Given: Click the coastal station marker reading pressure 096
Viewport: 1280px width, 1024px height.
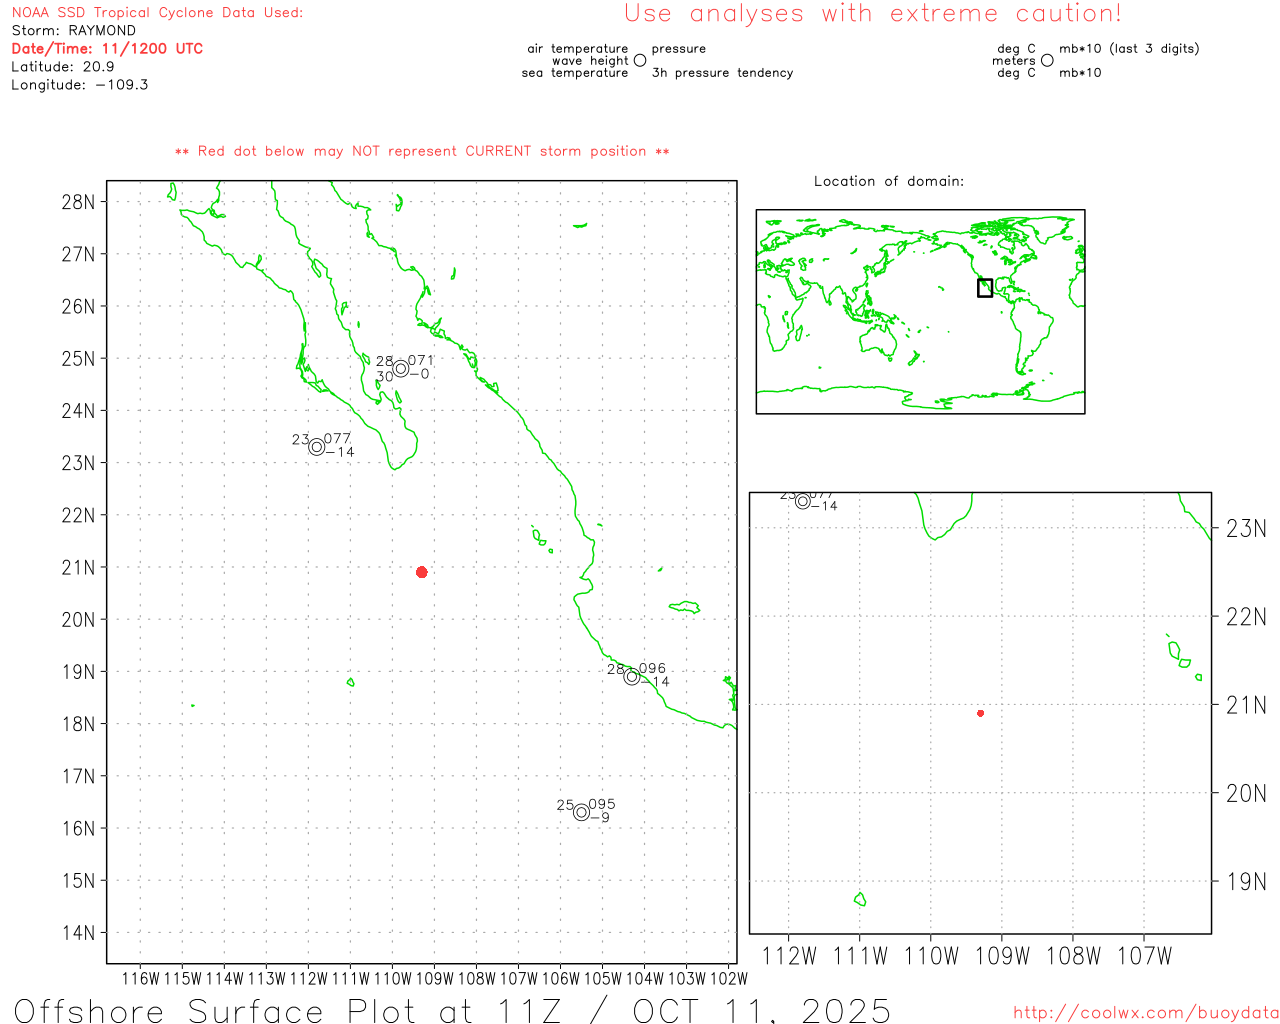Looking at the screenshot, I should [x=631, y=676].
